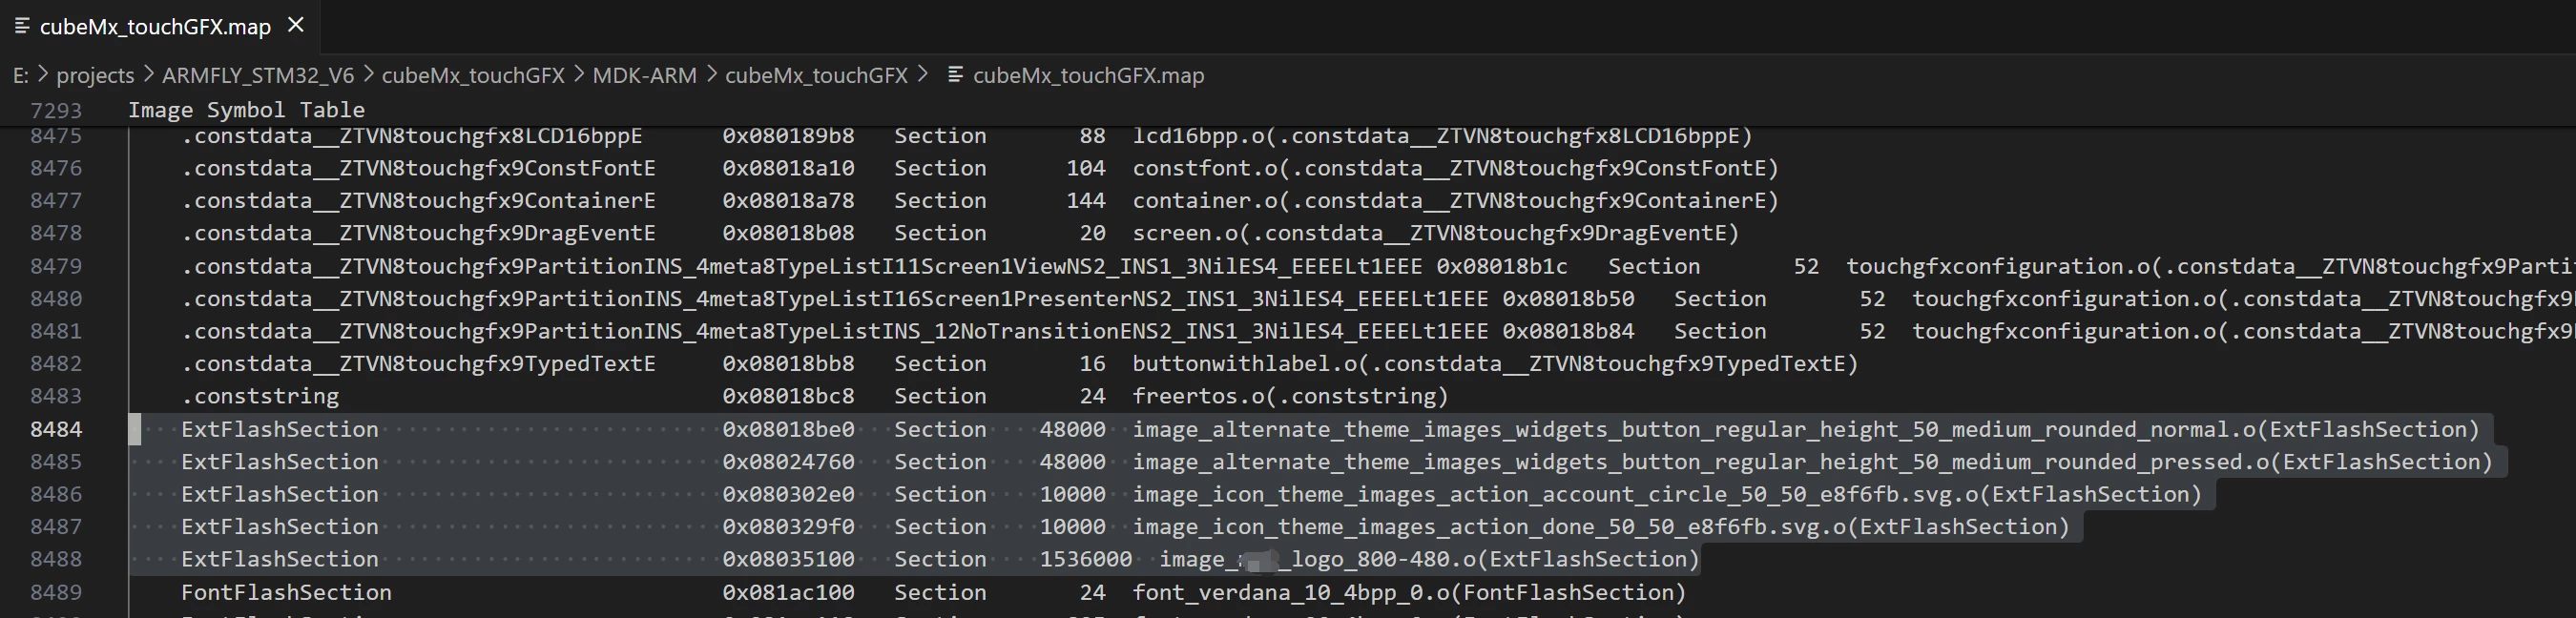Viewport: 2576px width, 618px height.
Task: Open the ARMFLY_STM32_V6 breadcrumb segment
Action: tap(258, 76)
